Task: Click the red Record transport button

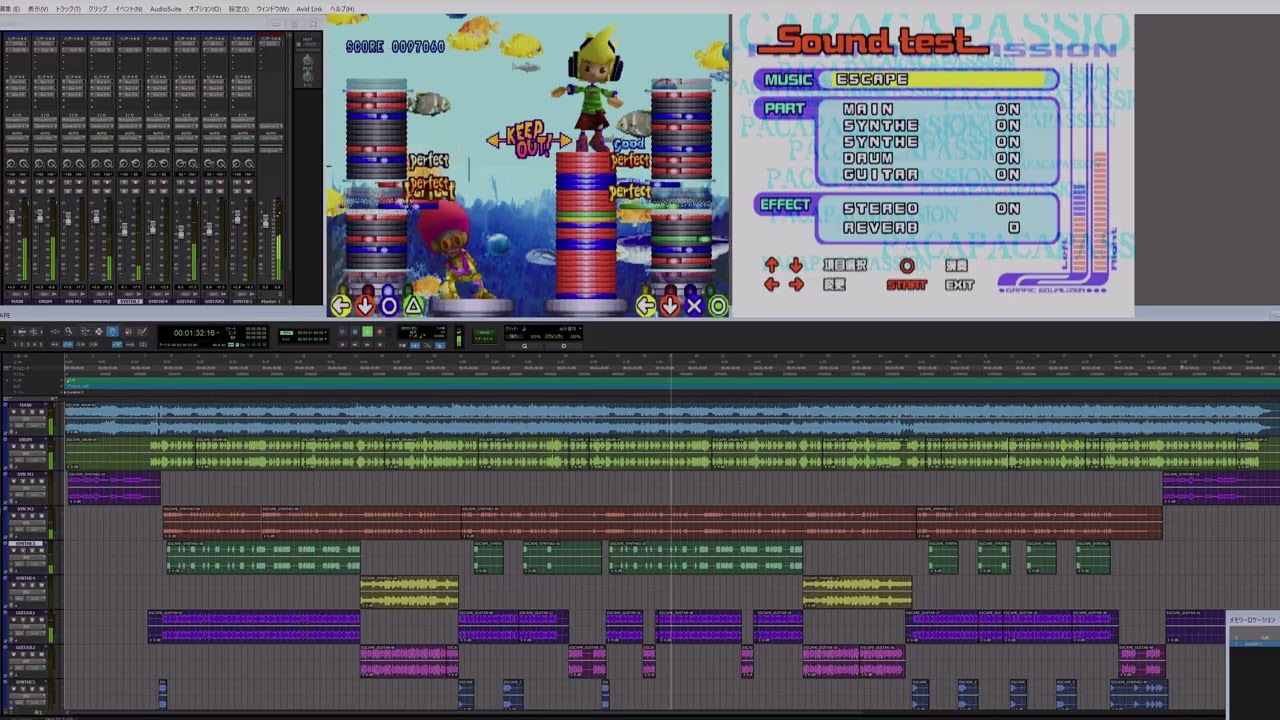Action: point(379,331)
